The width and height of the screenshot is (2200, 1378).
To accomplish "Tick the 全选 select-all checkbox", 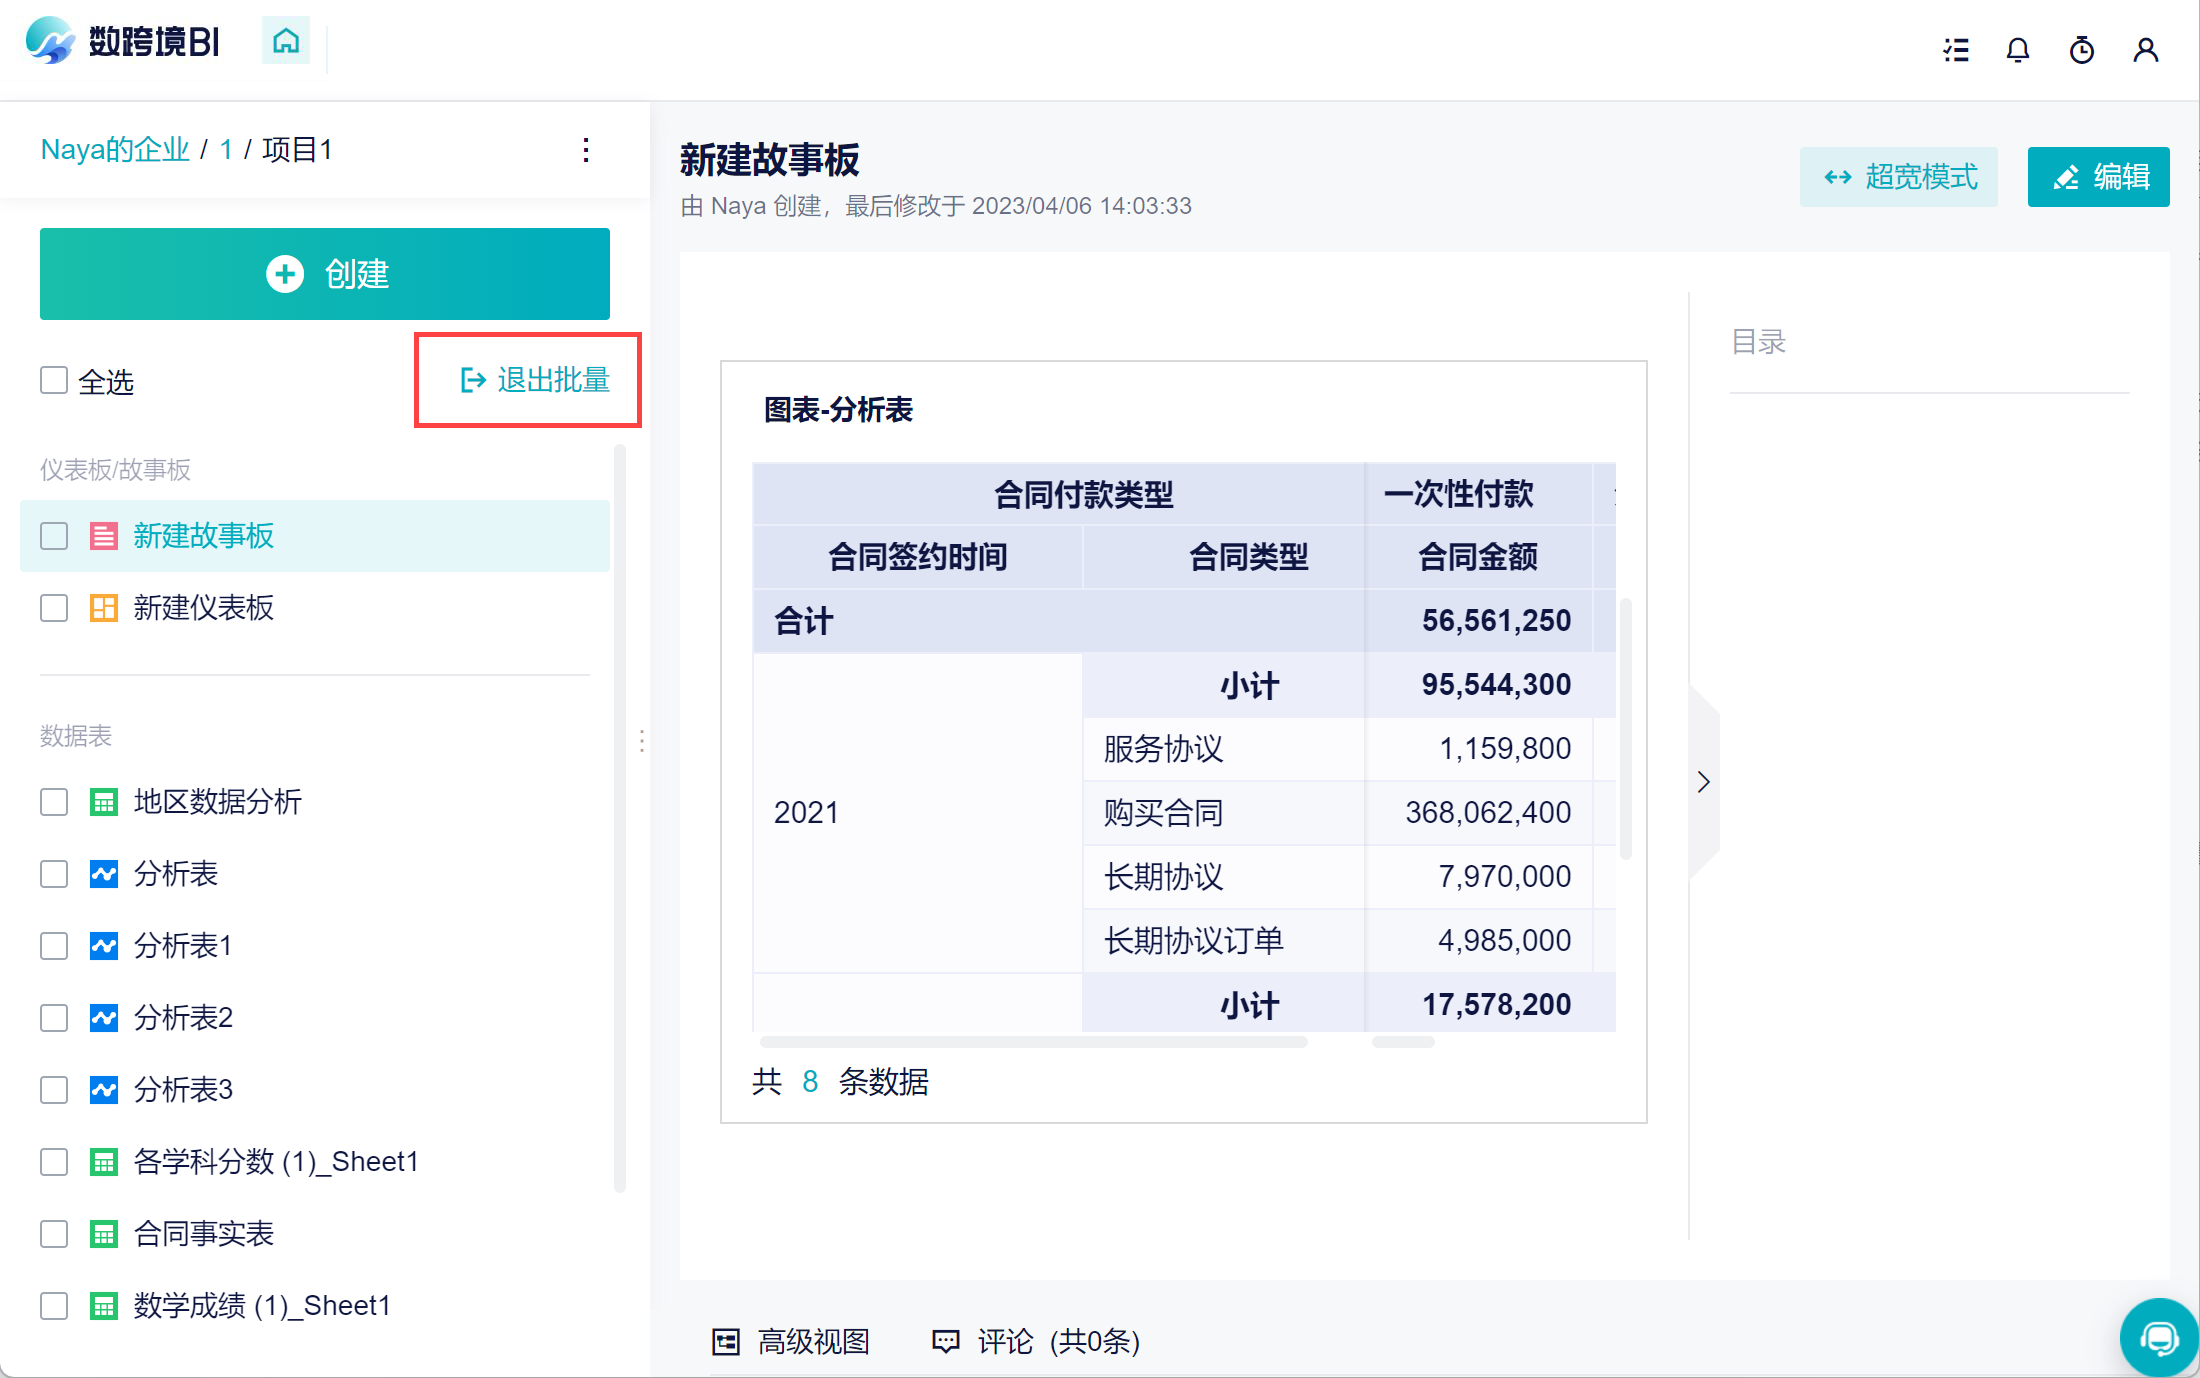I will (x=54, y=380).
